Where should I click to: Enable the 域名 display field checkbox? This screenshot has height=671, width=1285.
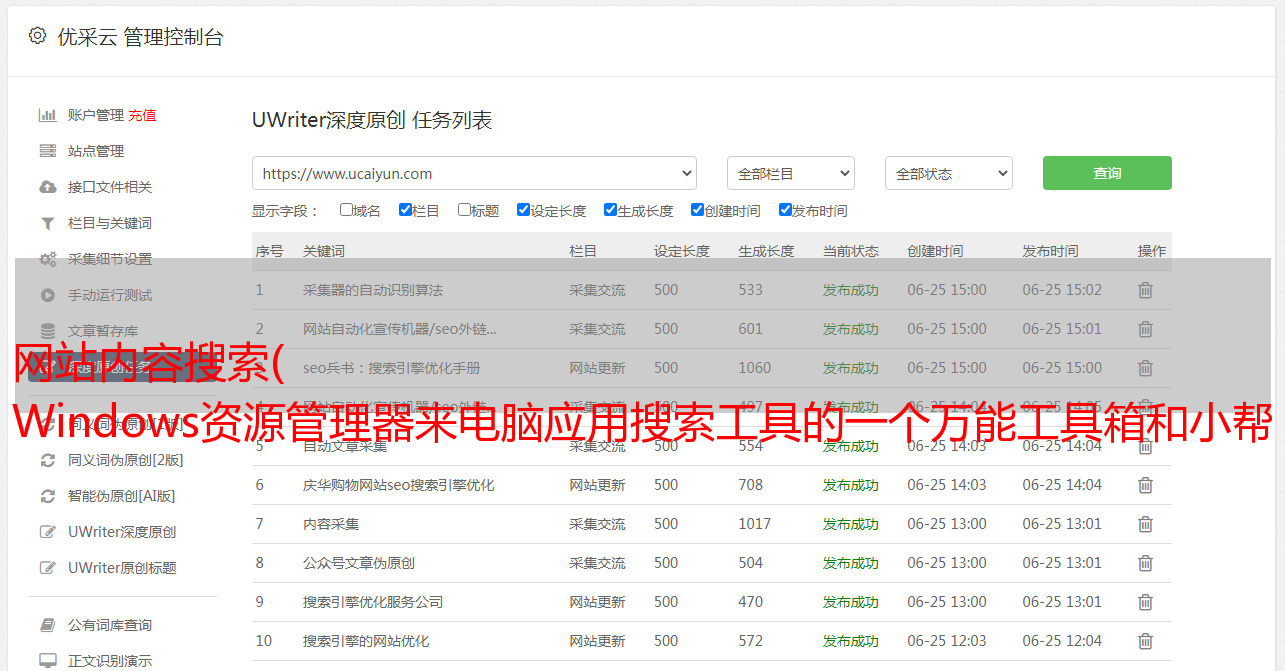click(346, 210)
